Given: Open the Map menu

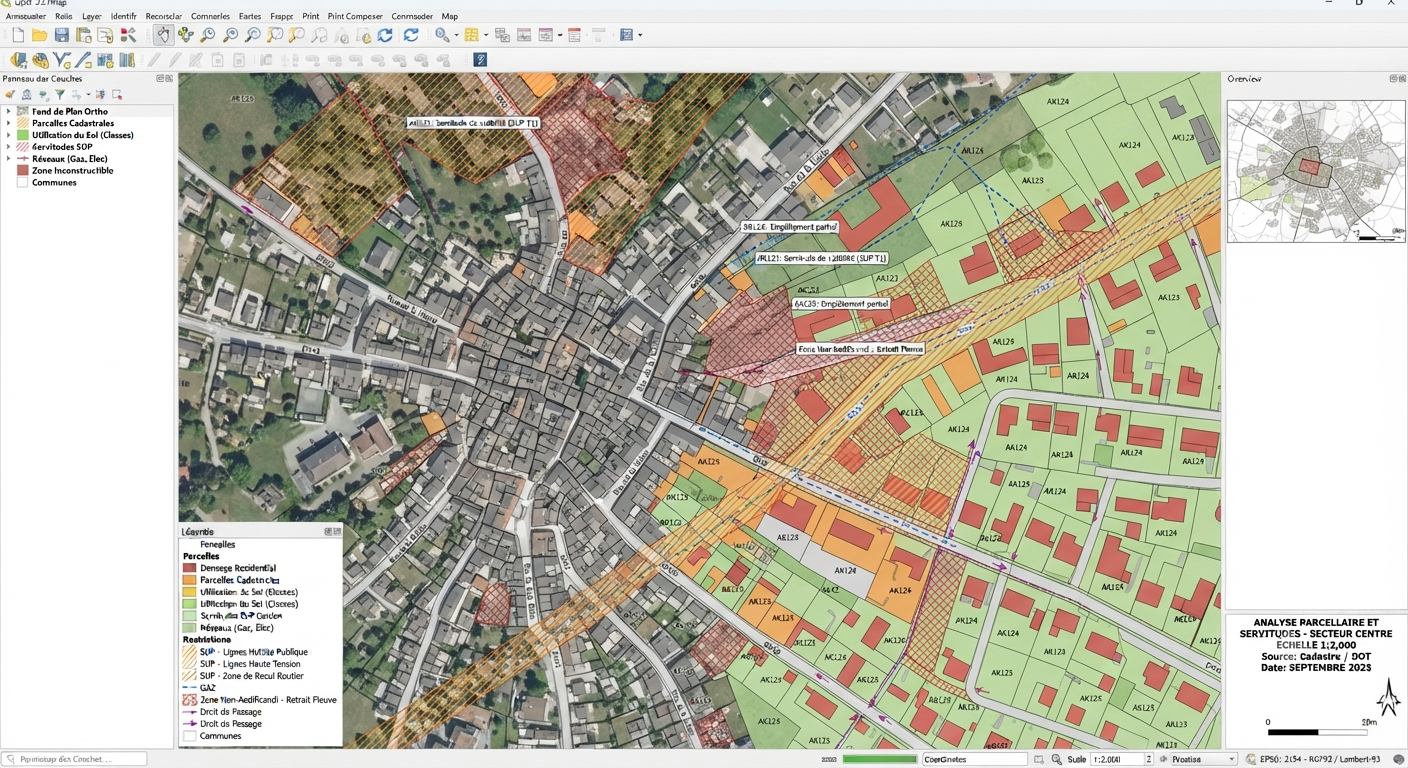Looking at the screenshot, I should click(450, 16).
